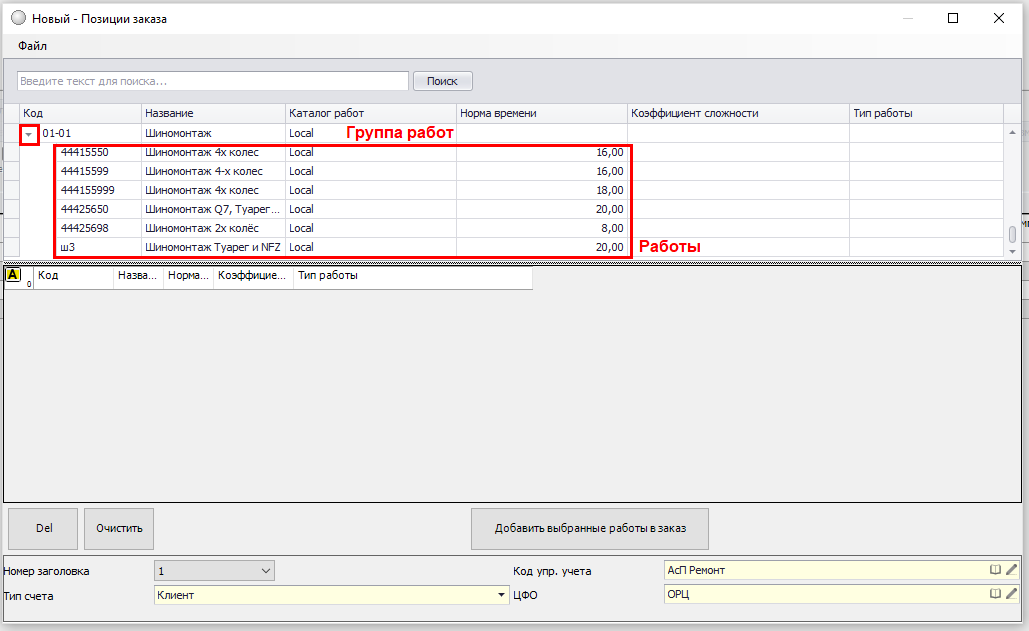Select the Шиномонтаж Q7, Туарег row
The image size is (1029, 631).
pyautogui.click(x=214, y=209)
